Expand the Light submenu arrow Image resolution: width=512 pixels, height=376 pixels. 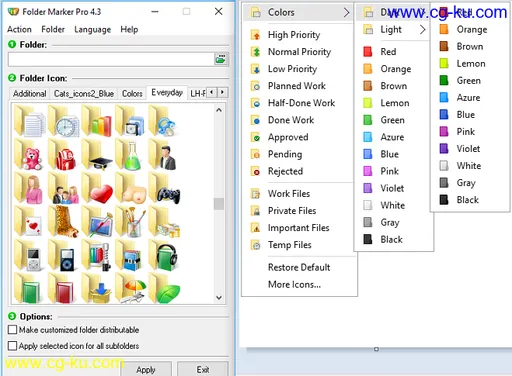tap(423, 30)
